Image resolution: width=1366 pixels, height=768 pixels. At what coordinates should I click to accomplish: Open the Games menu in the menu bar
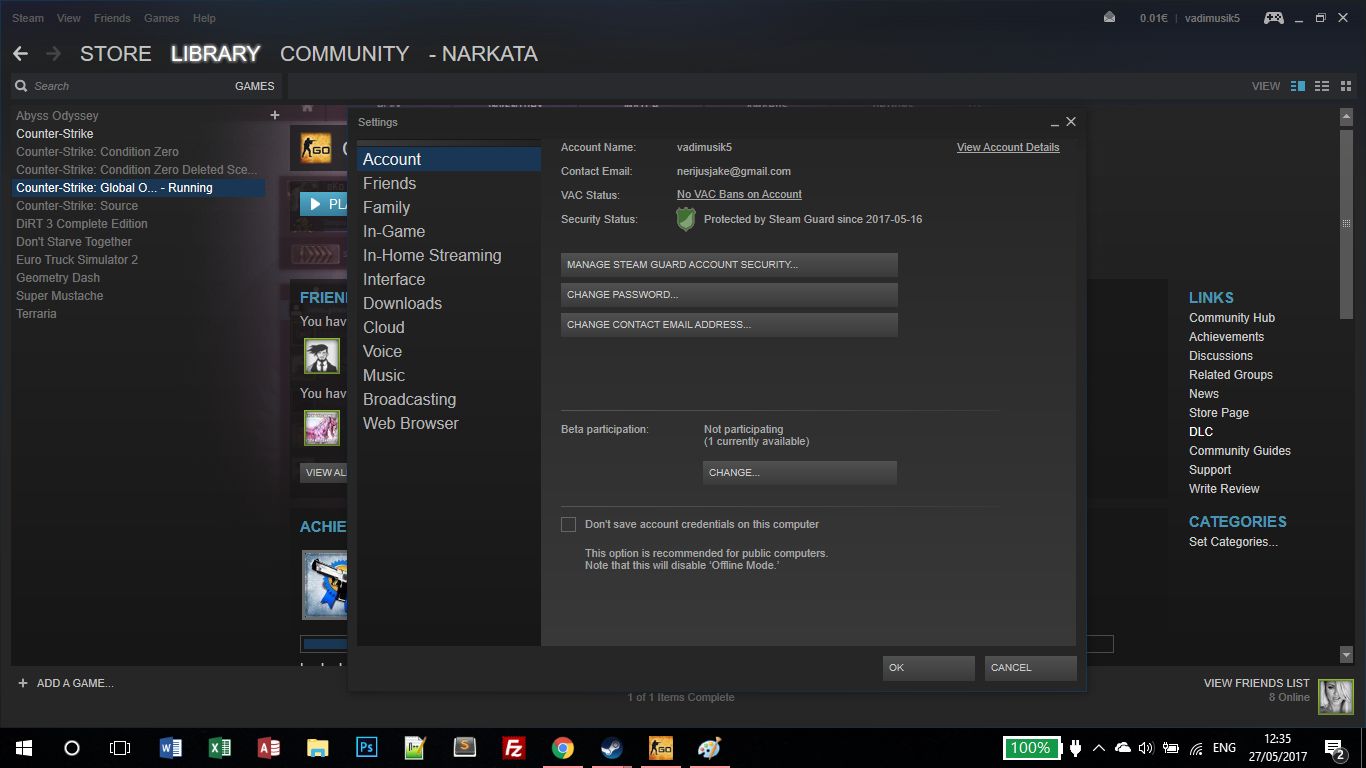click(161, 18)
